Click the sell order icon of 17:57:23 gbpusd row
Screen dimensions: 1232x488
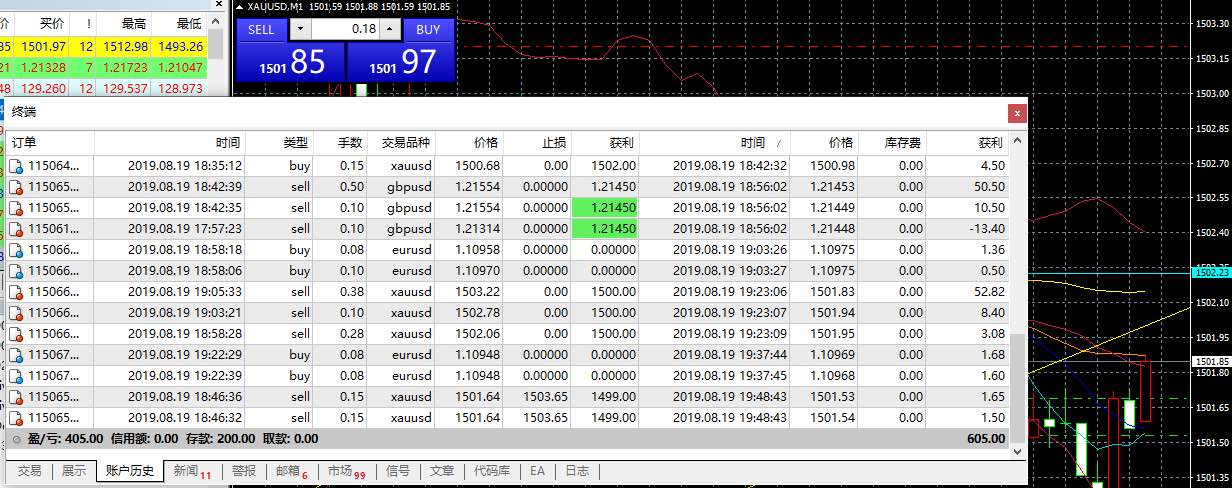15,229
